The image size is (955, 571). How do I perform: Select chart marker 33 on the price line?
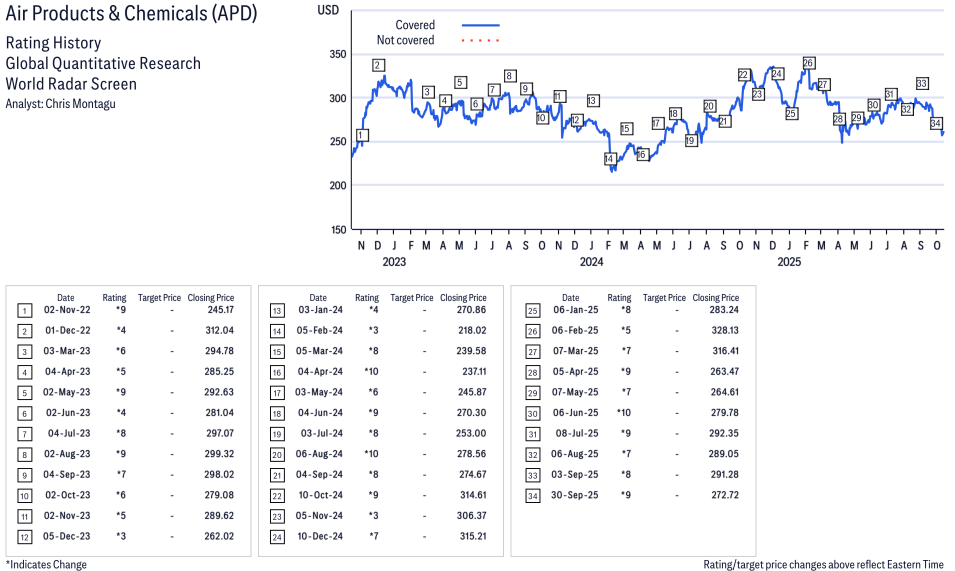click(x=922, y=84)
